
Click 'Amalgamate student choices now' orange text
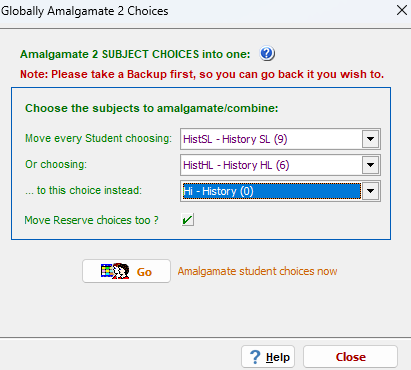257,271
